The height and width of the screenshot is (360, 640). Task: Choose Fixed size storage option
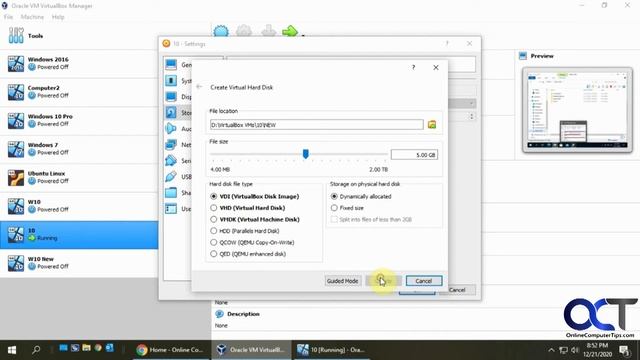pos(334,208)
